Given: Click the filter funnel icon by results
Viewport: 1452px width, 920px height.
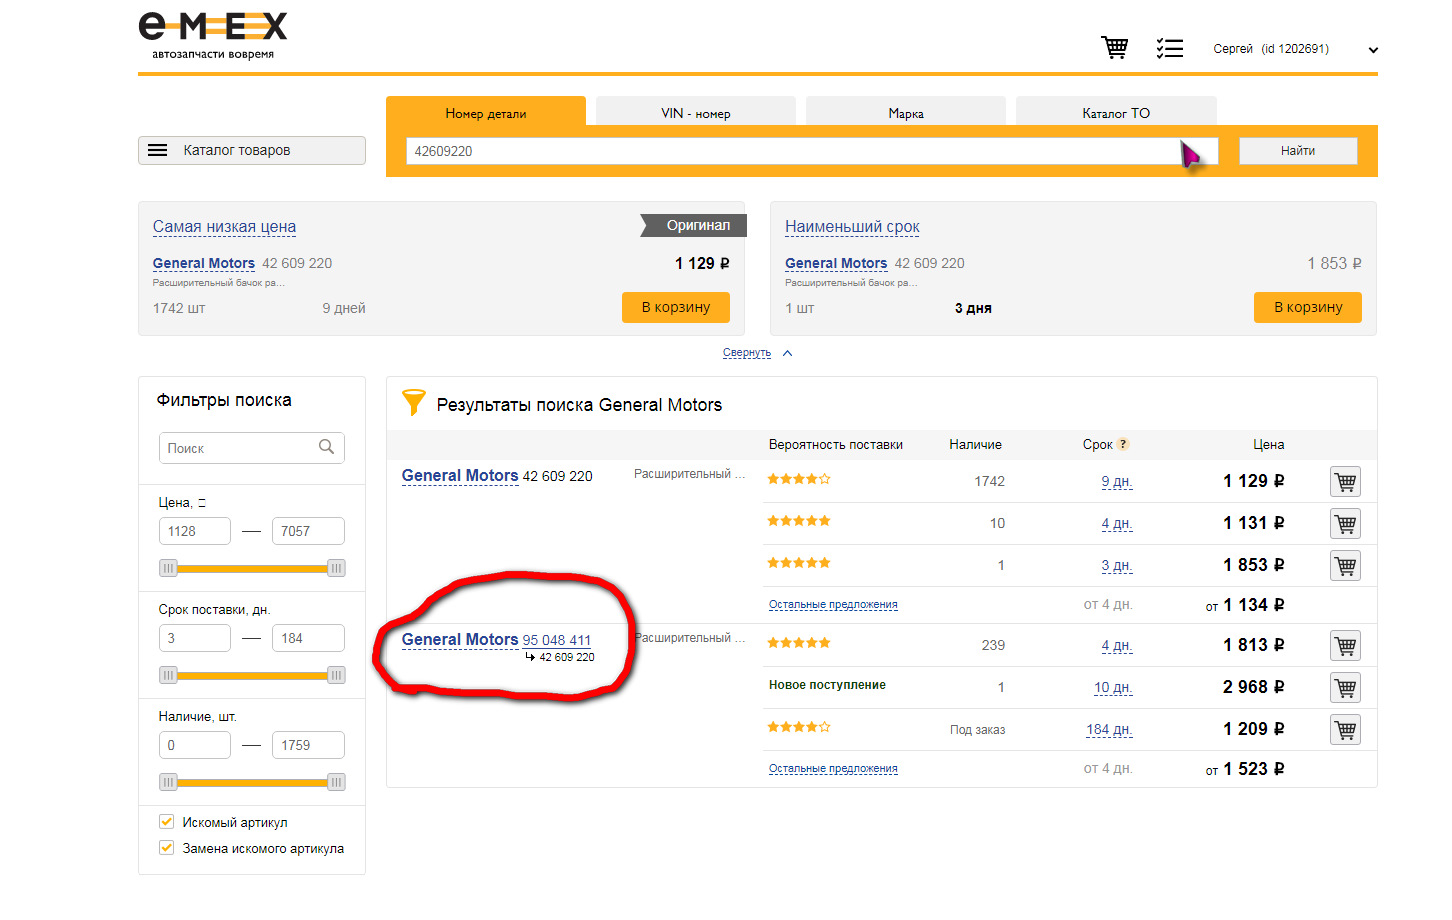Looking at the screenshot, I should 413,402.
